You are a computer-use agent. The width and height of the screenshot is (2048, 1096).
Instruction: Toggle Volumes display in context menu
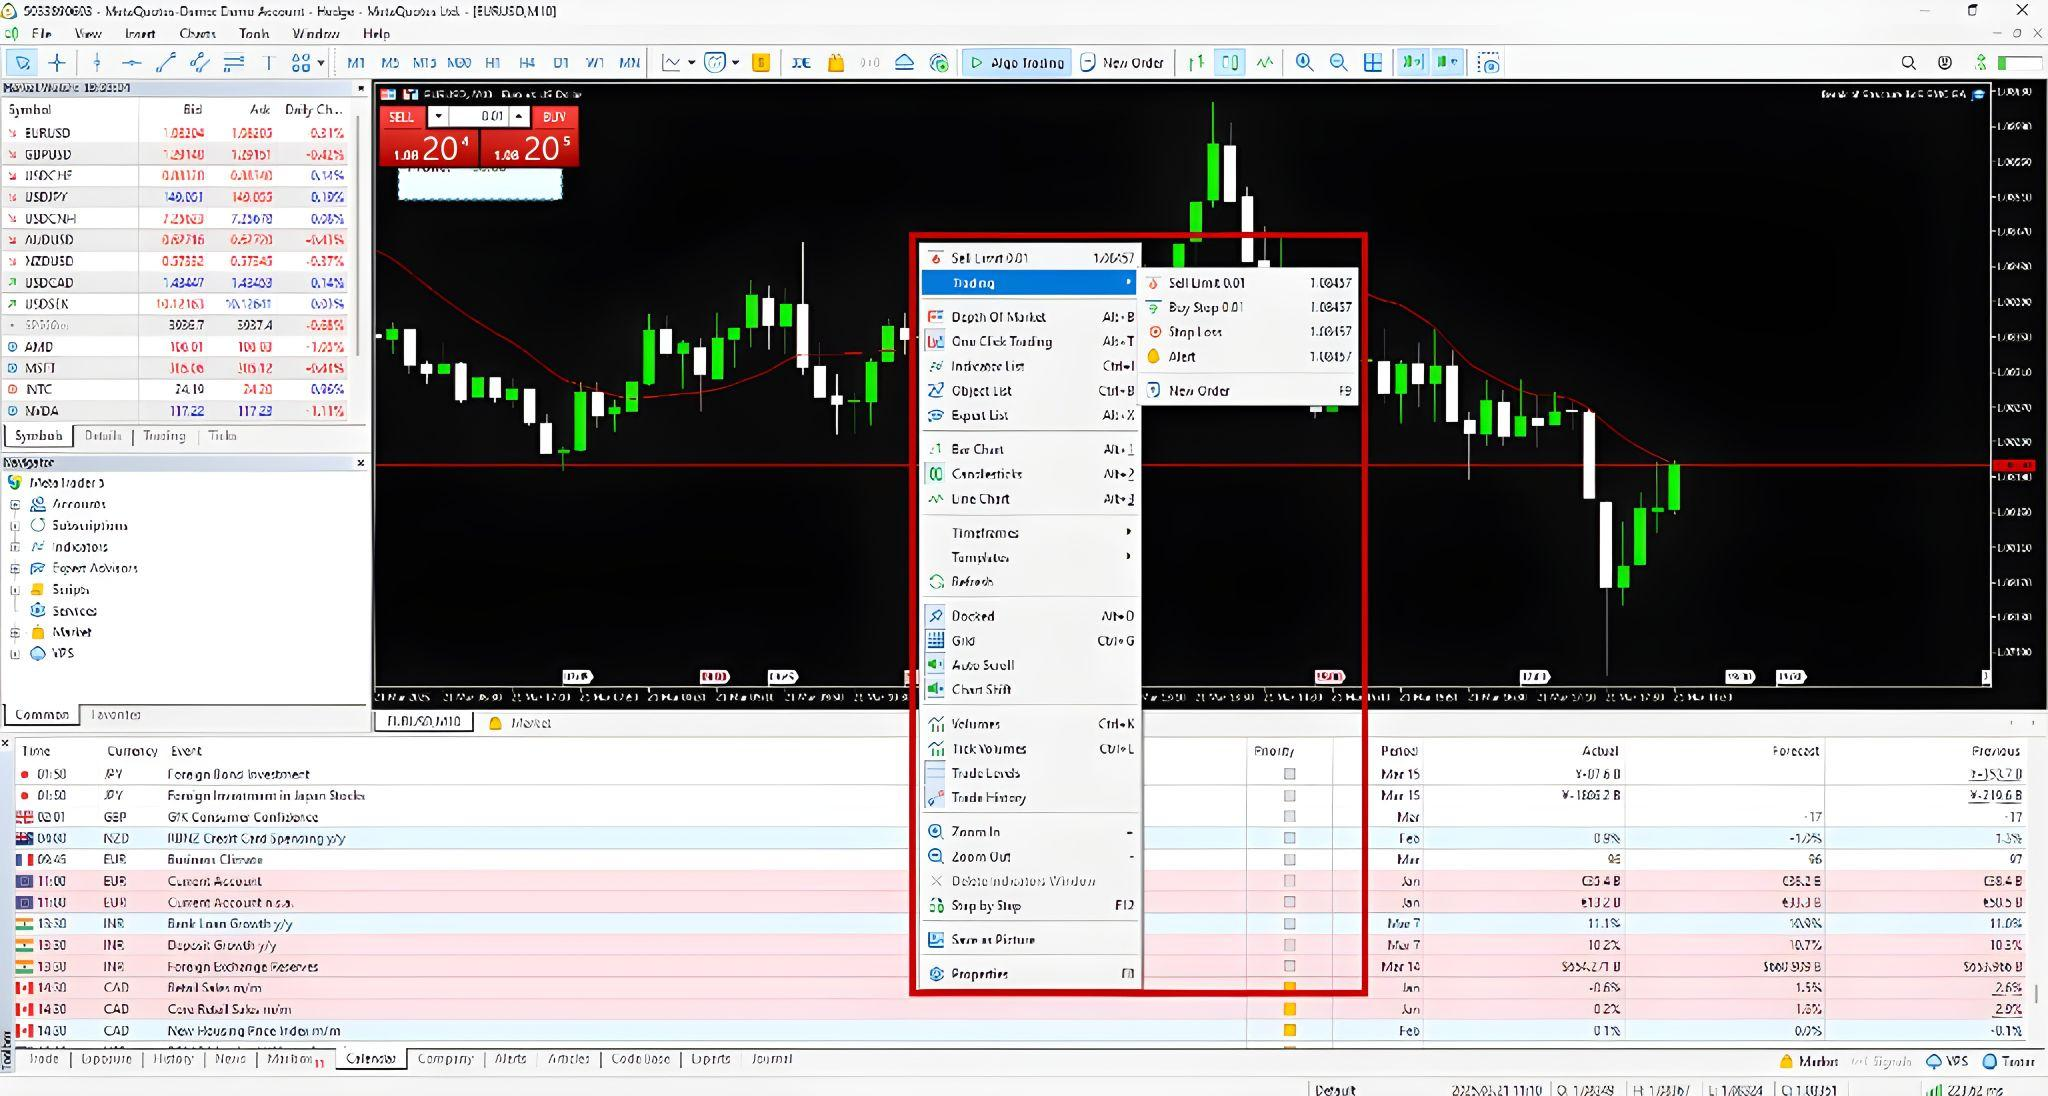pyautogui.click(x=1031, y=724)
